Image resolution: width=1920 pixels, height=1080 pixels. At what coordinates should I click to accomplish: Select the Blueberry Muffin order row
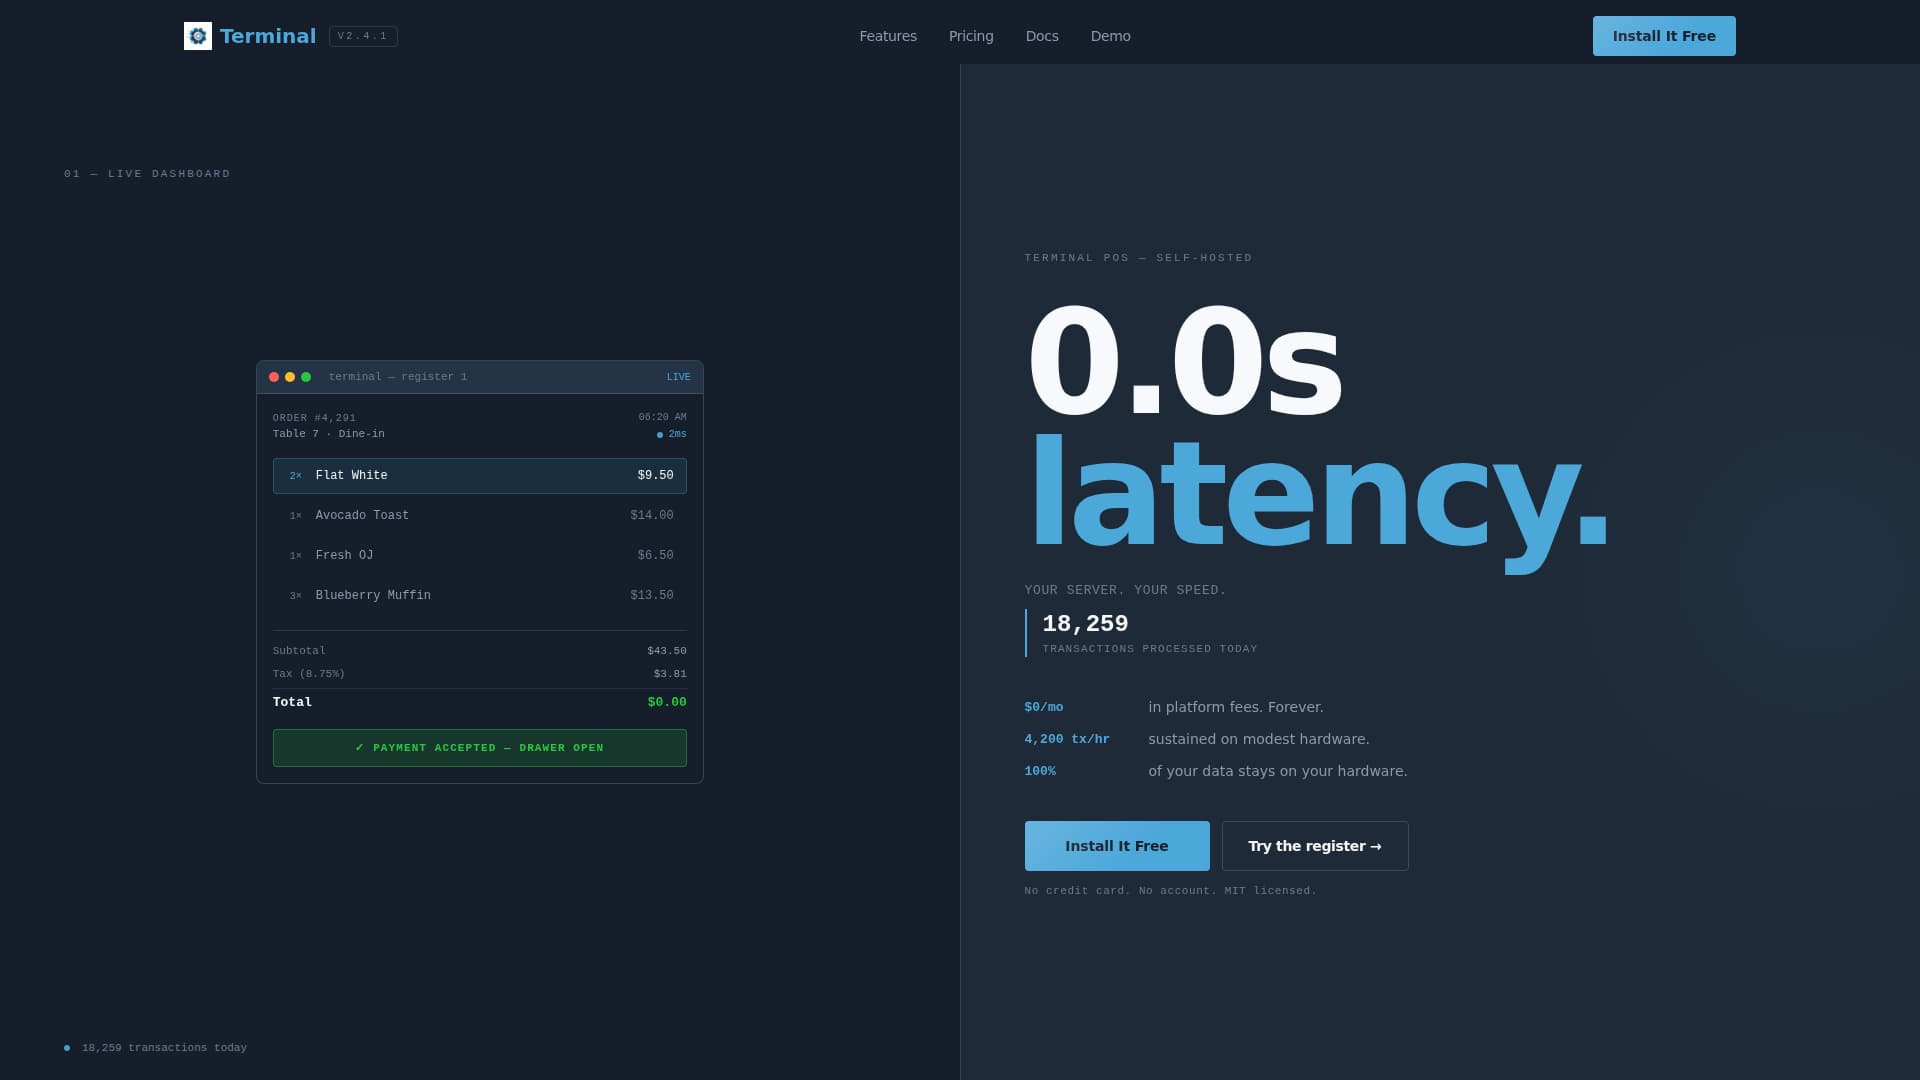click(480, 596)
